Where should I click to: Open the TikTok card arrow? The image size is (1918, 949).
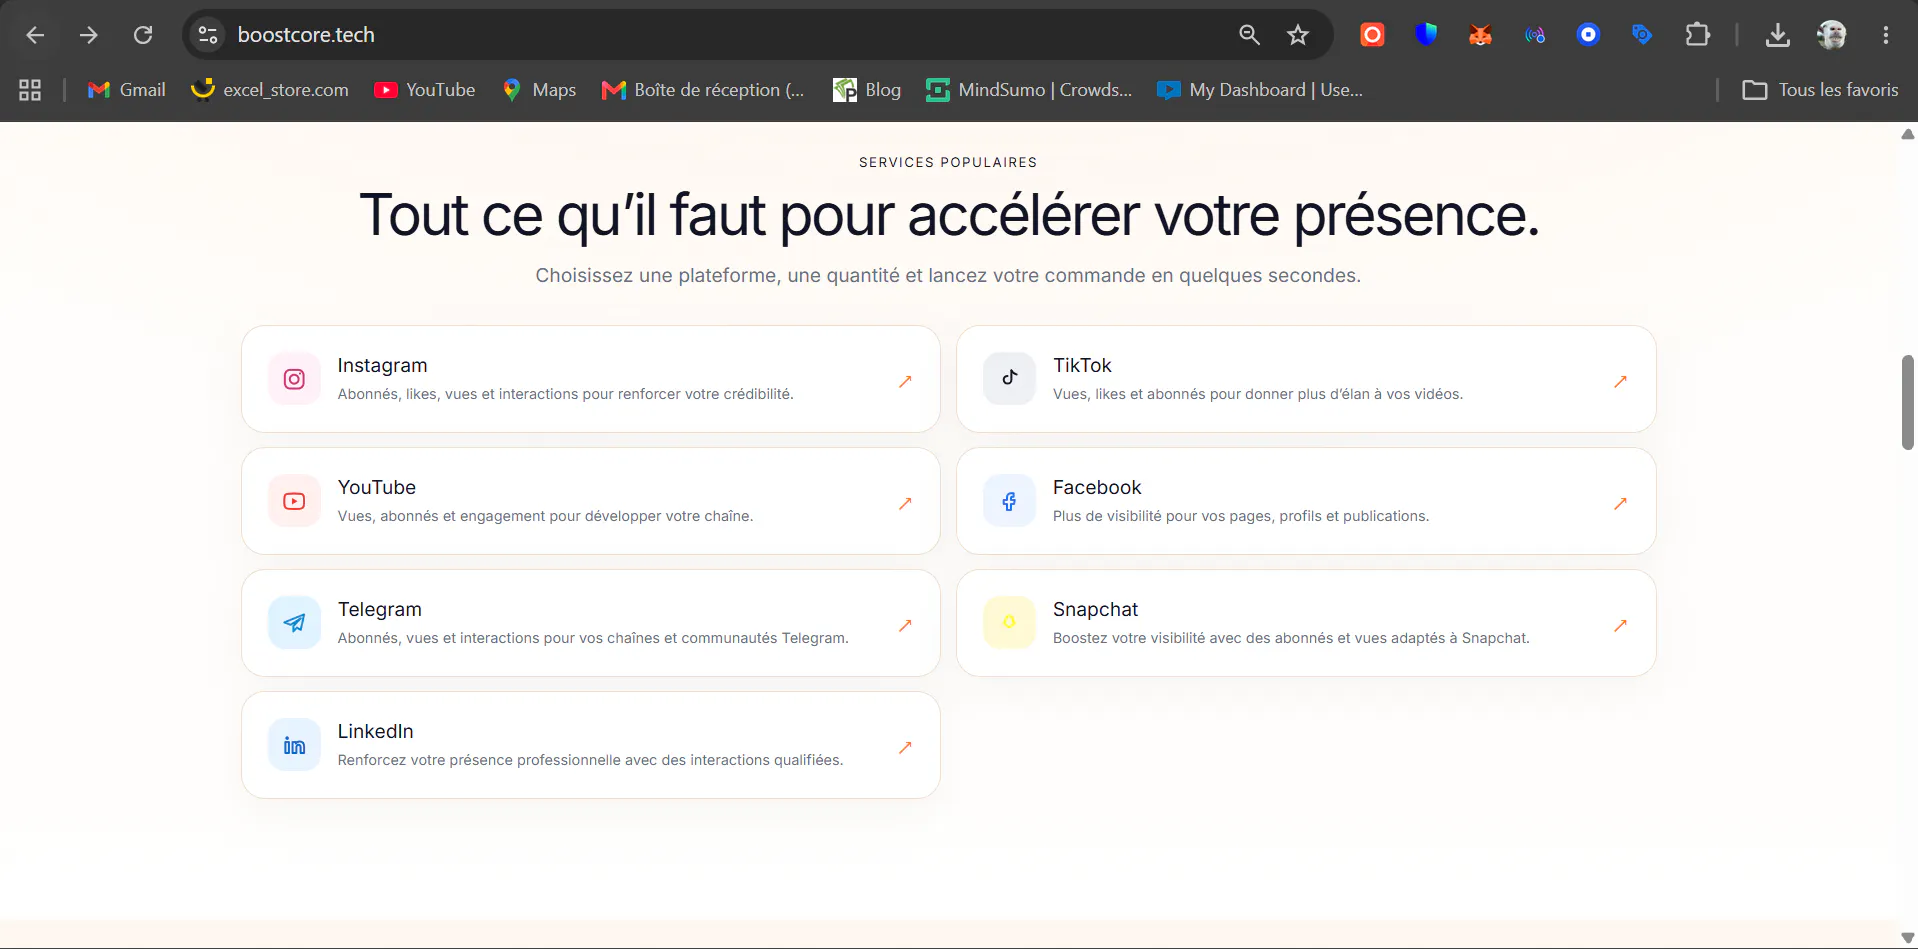pos(1620,381)
